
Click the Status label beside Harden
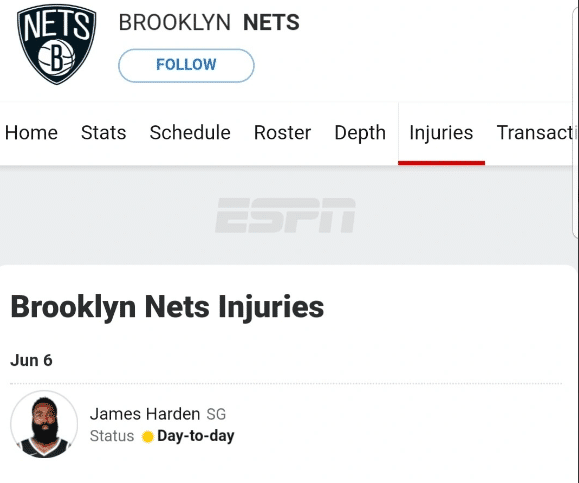[x=112, y=436]
